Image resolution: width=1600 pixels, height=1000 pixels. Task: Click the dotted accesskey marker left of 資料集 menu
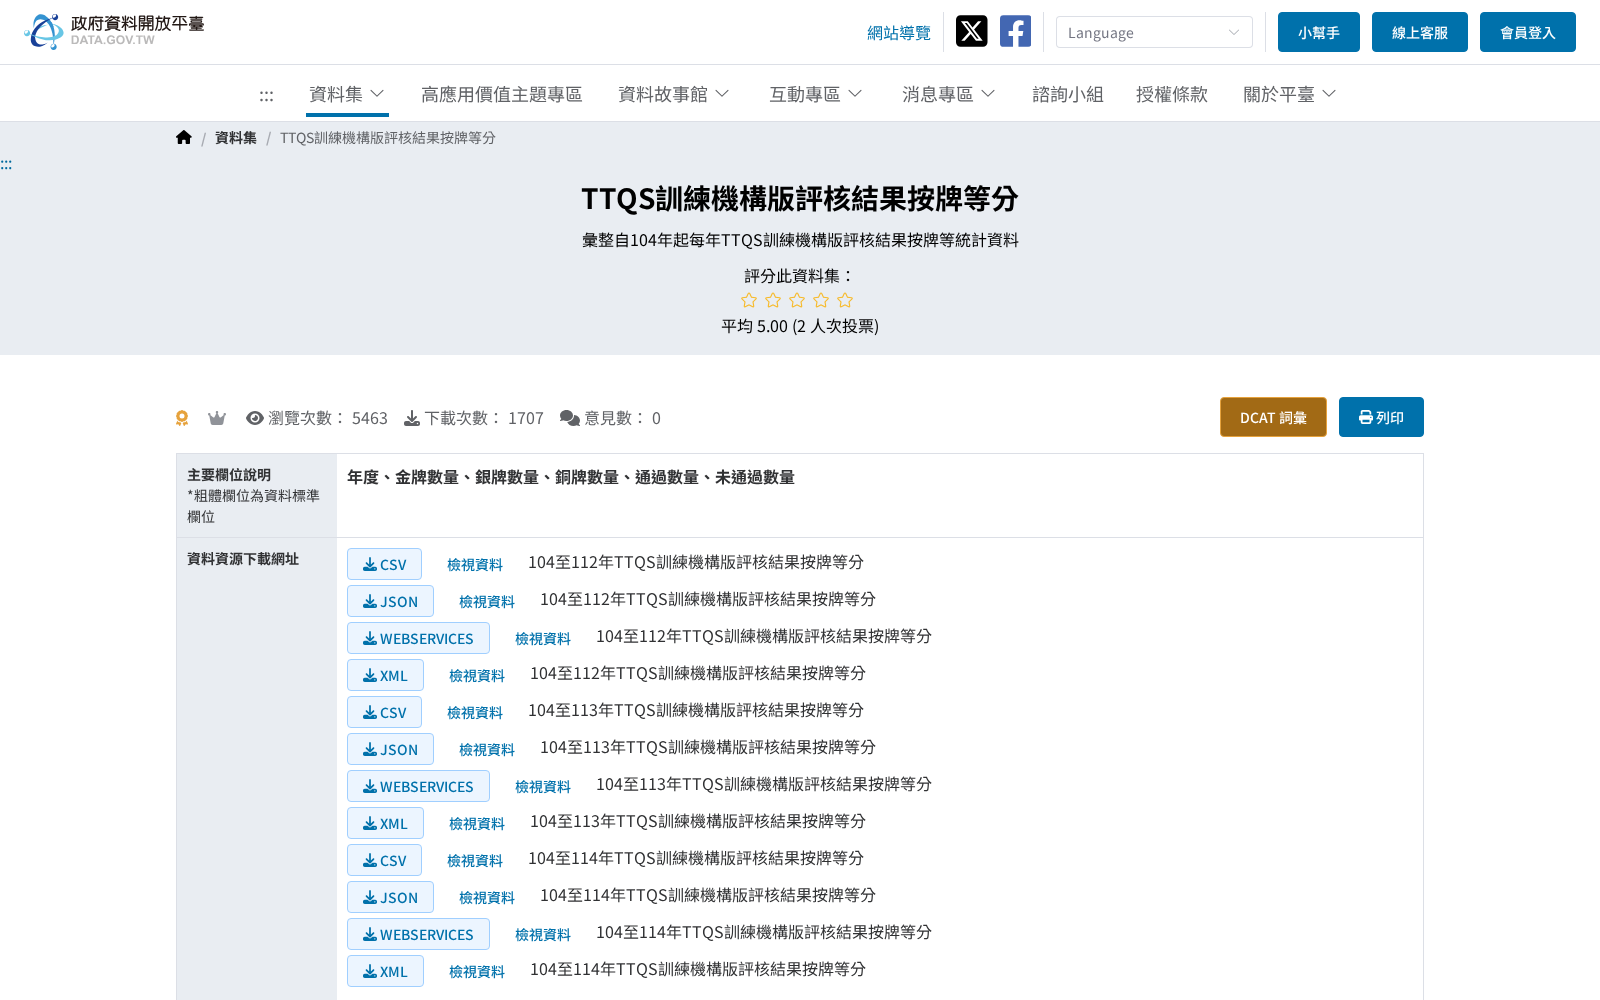click(x=266, y=96)
